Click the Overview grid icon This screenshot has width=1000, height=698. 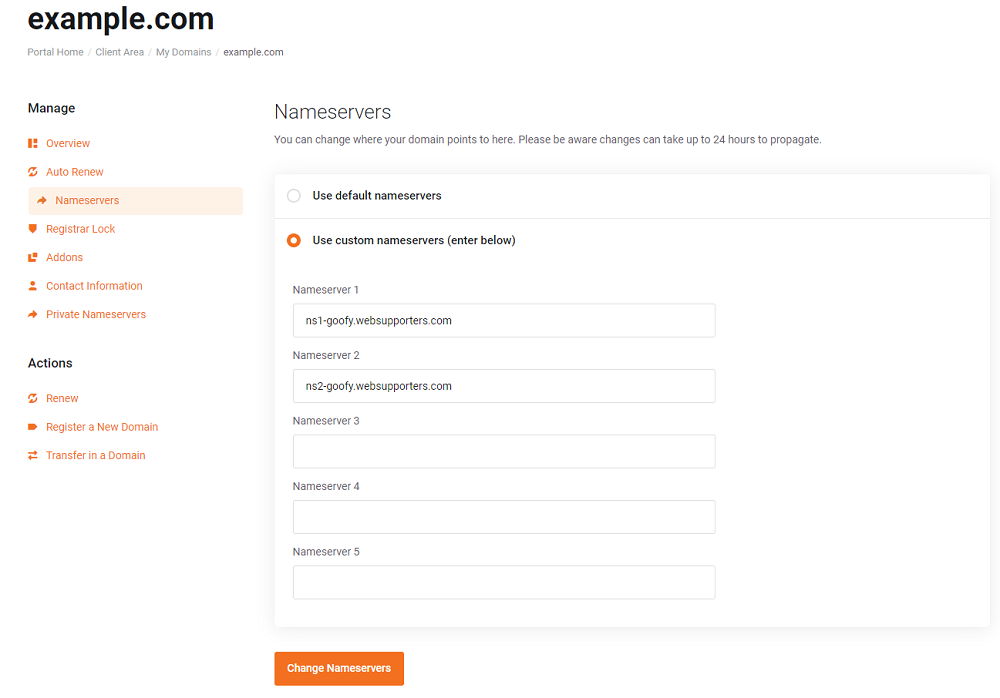[x=33, y=143]
